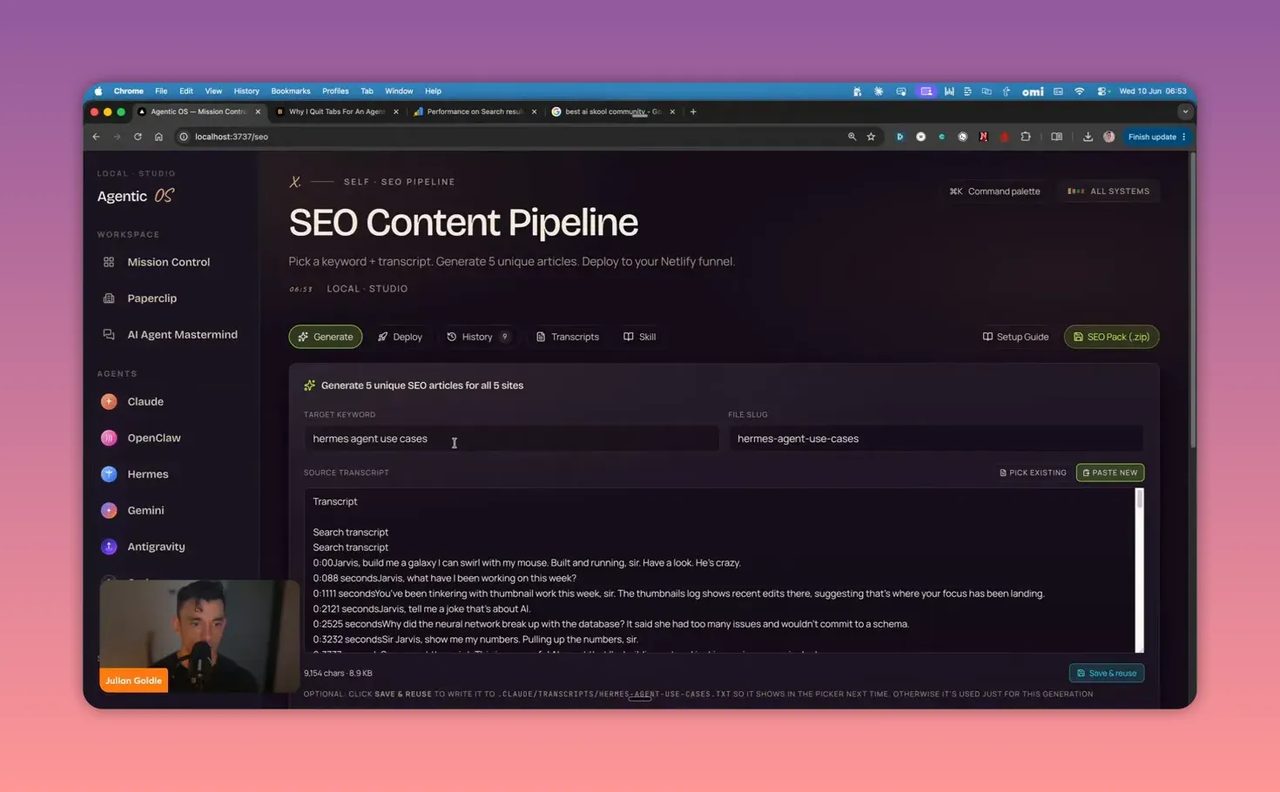Click the PASTE NEW button
Screen dimensions: 1280x792
click(1110, 472)
